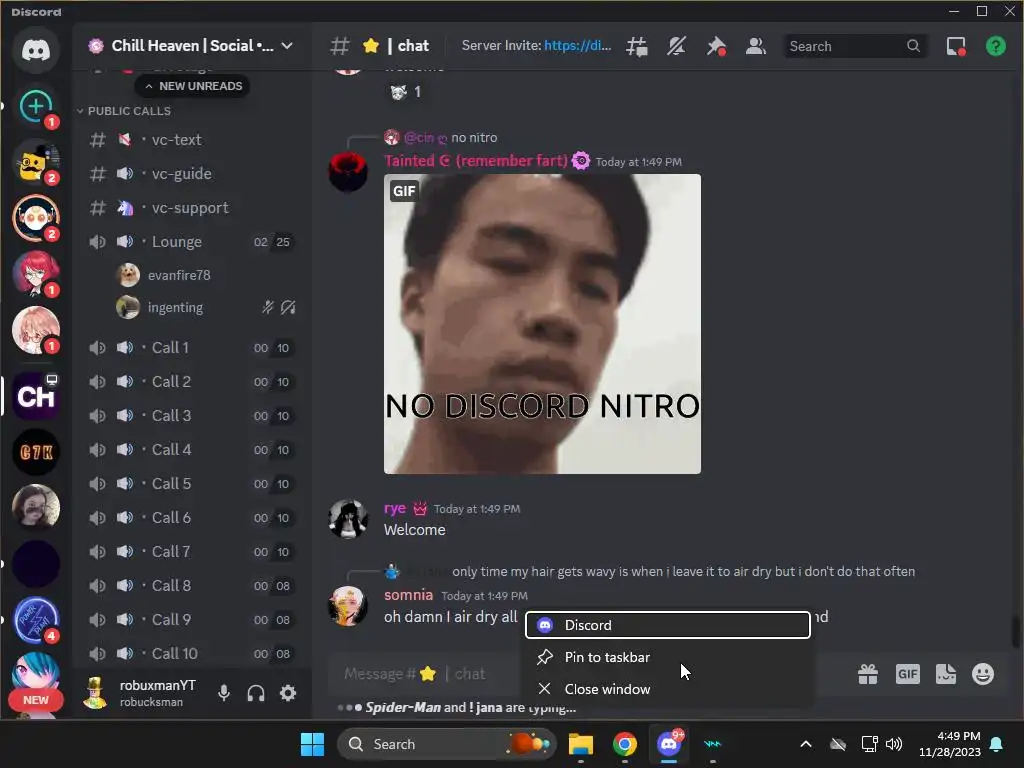Open the sticker picker icon
Viewport: 1024px width, 768px height.
click(946, 674)
